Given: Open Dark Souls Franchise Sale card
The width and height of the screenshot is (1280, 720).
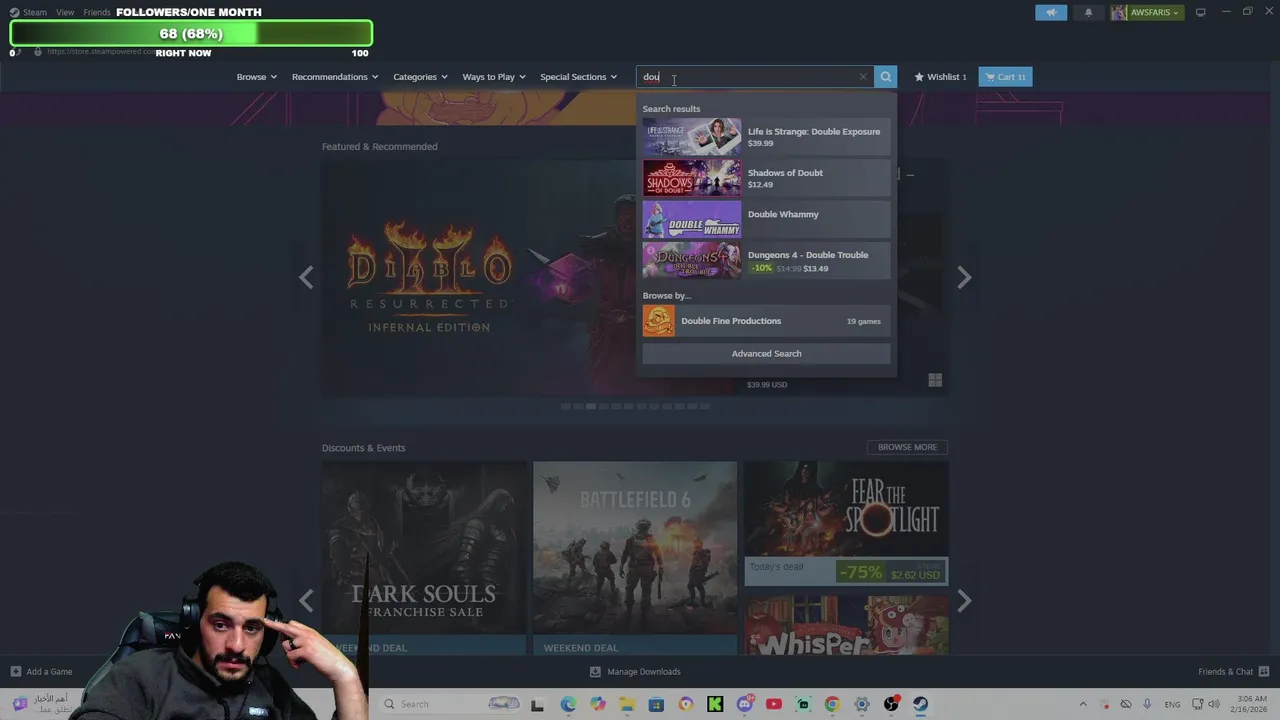Looking at the screenshot, I should [424, 558].
